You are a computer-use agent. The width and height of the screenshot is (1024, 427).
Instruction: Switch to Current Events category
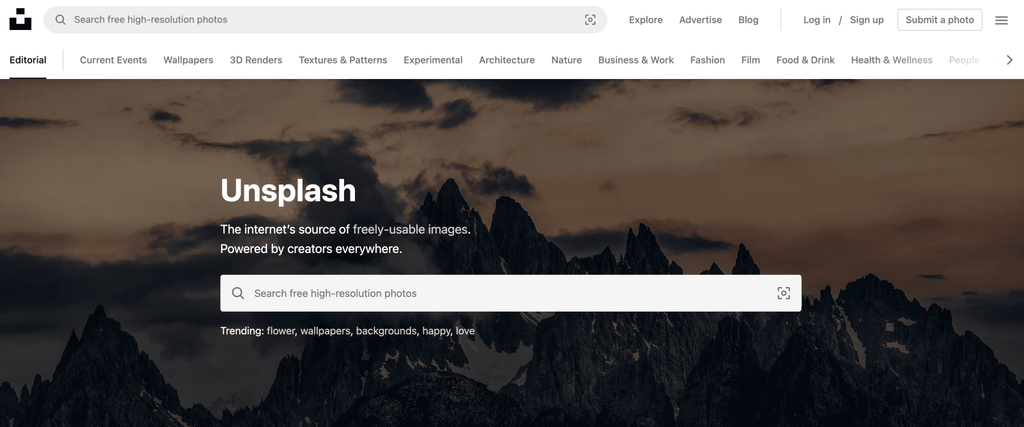(113, 60)
